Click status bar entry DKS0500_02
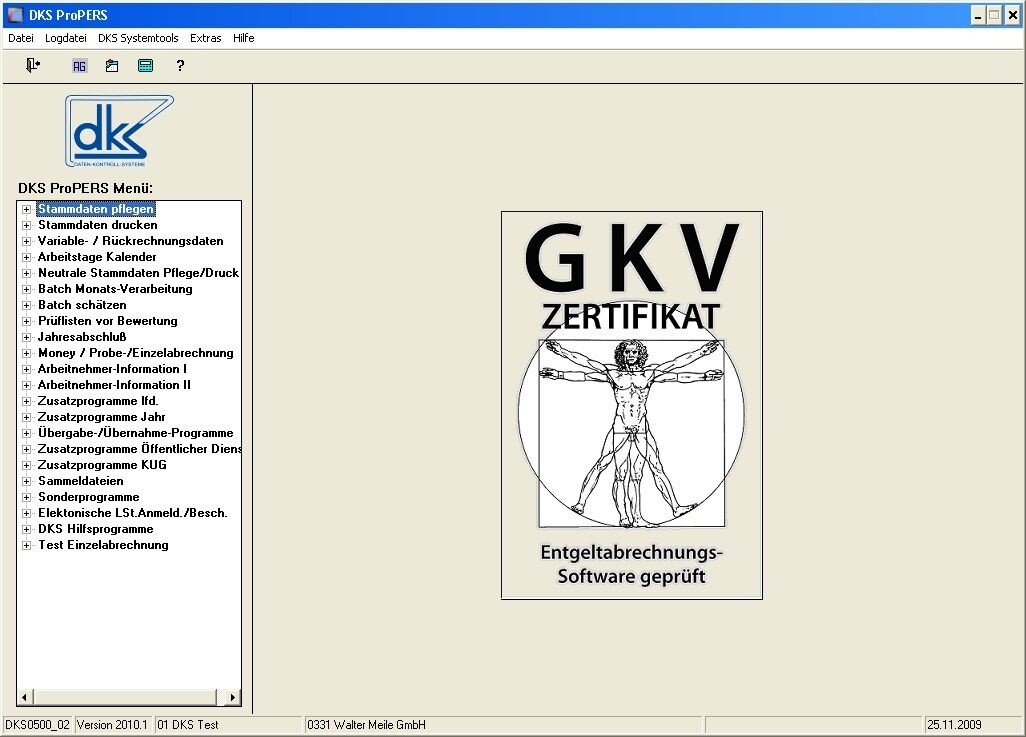Screen dimensions: 1026x737 pyautogui.click(x=37, y=725)
